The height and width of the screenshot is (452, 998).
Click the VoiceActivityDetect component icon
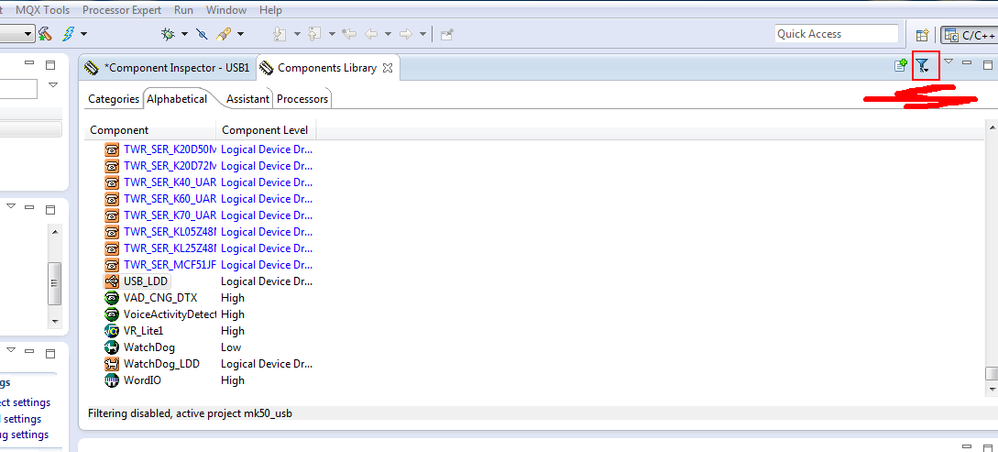(112, 314)
